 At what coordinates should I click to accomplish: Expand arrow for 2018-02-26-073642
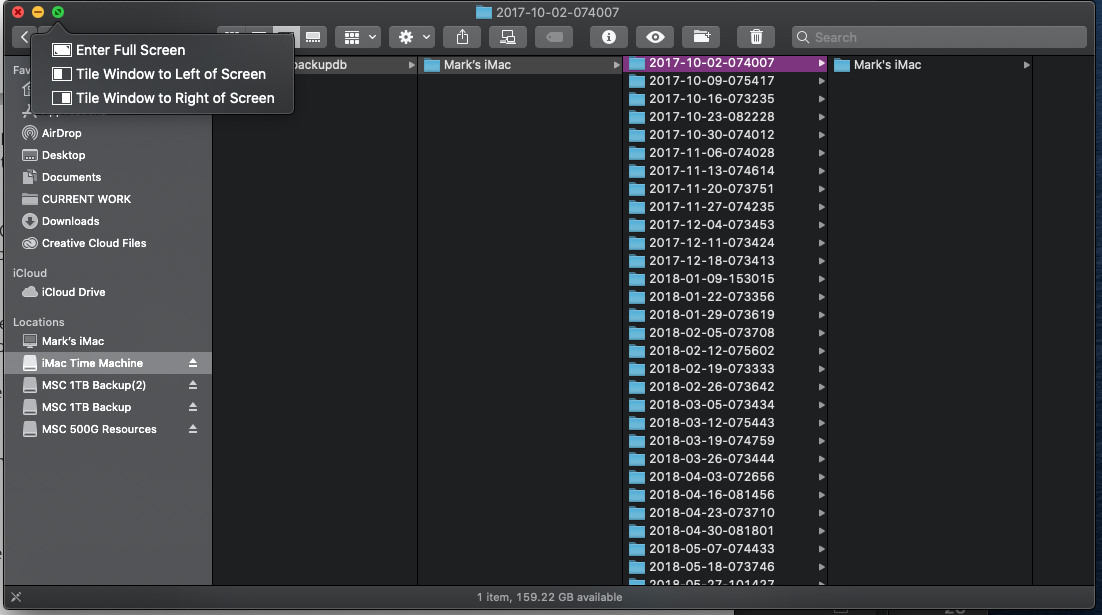821,387
